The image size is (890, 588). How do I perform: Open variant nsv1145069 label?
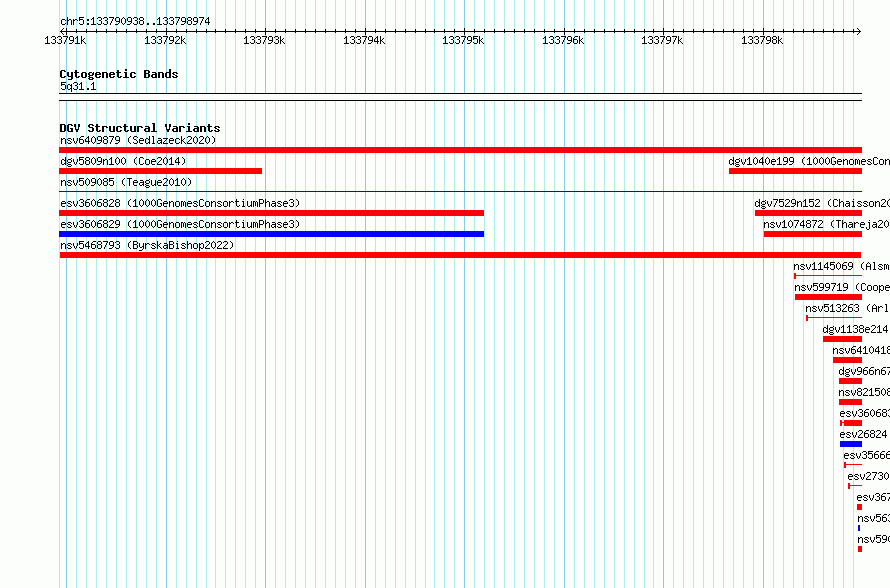click(x=841, y=266)
